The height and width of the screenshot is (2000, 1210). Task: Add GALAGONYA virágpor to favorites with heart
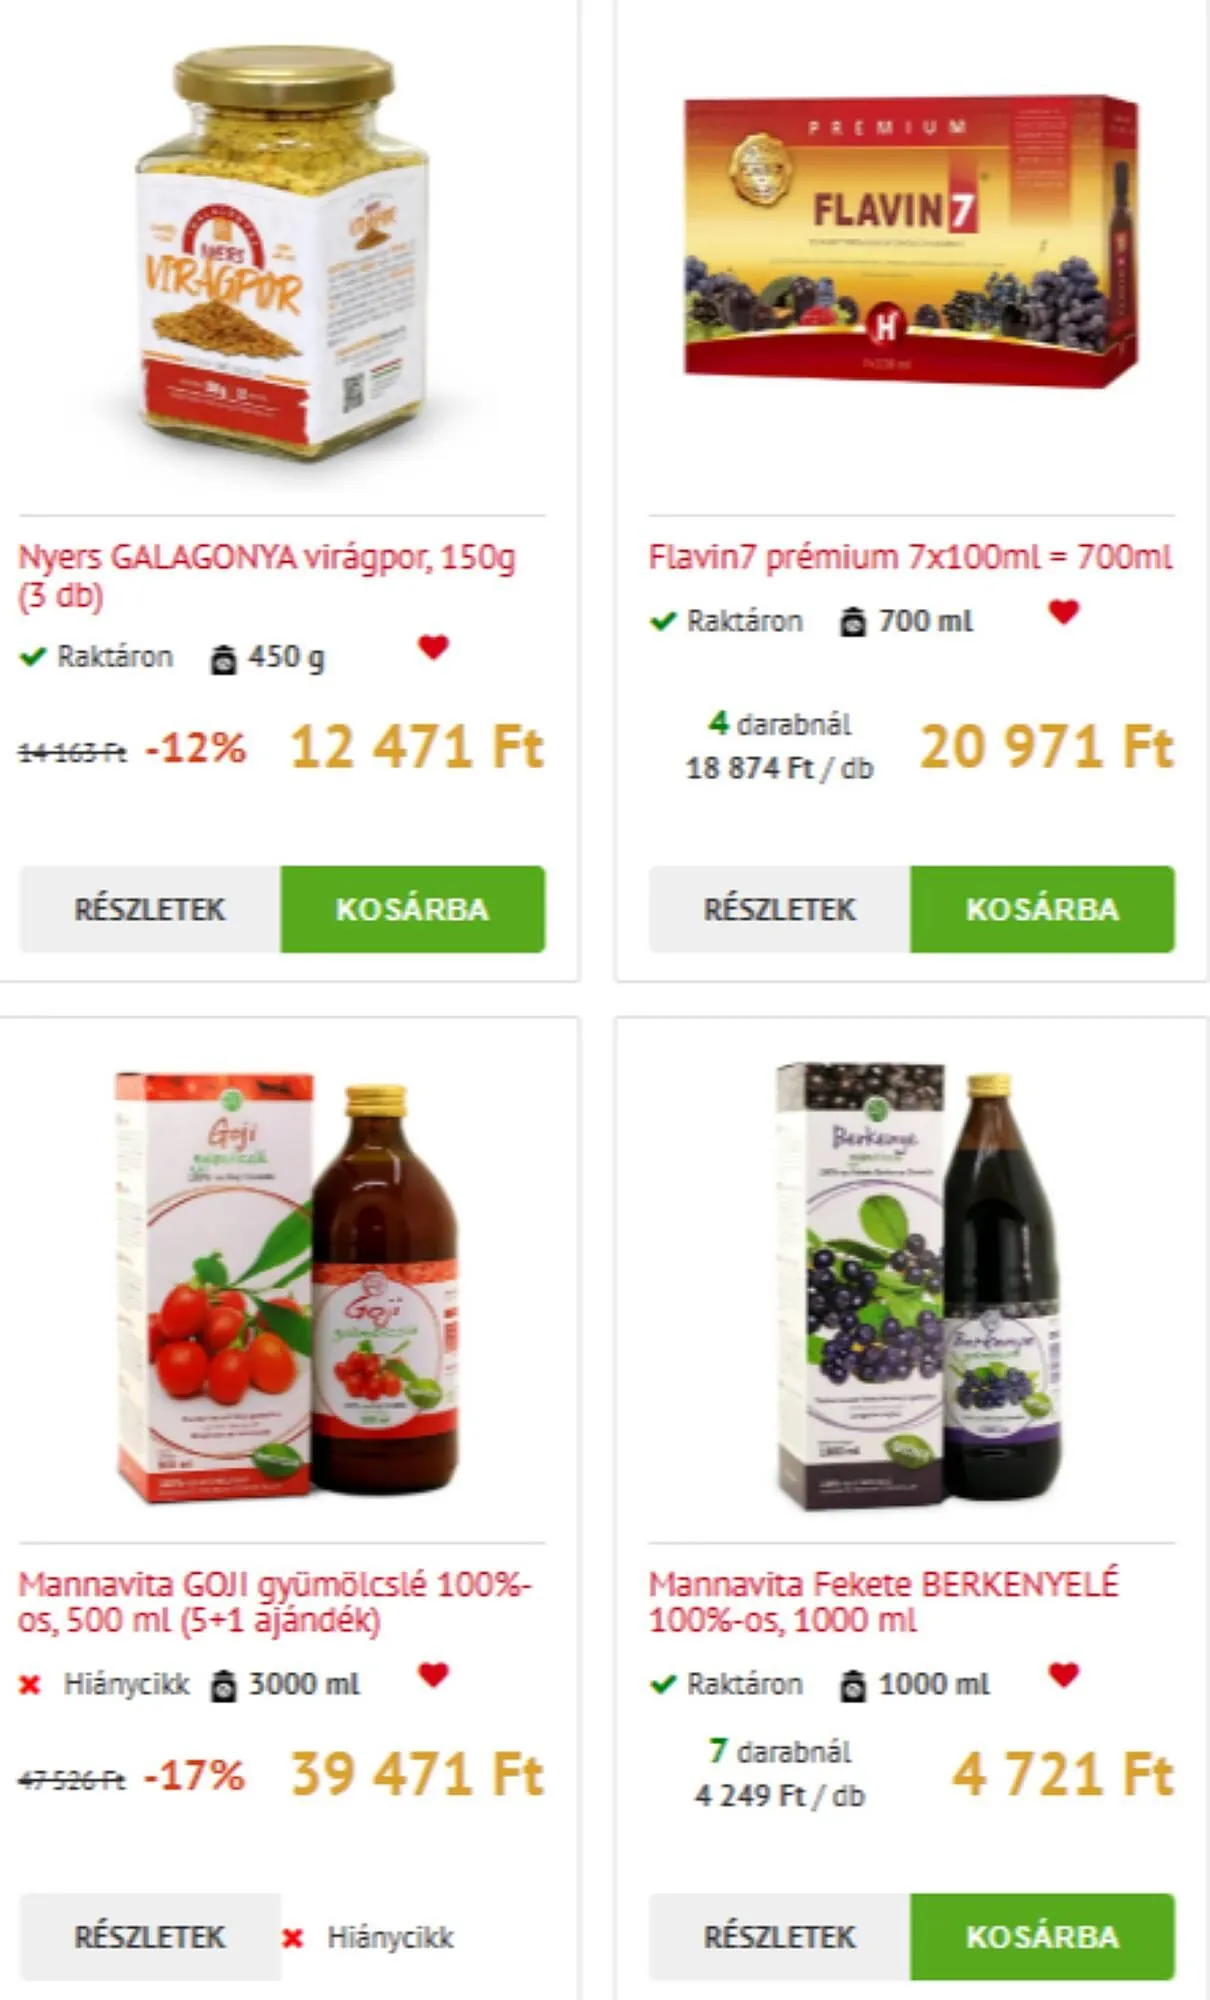[x=433, y=647]
